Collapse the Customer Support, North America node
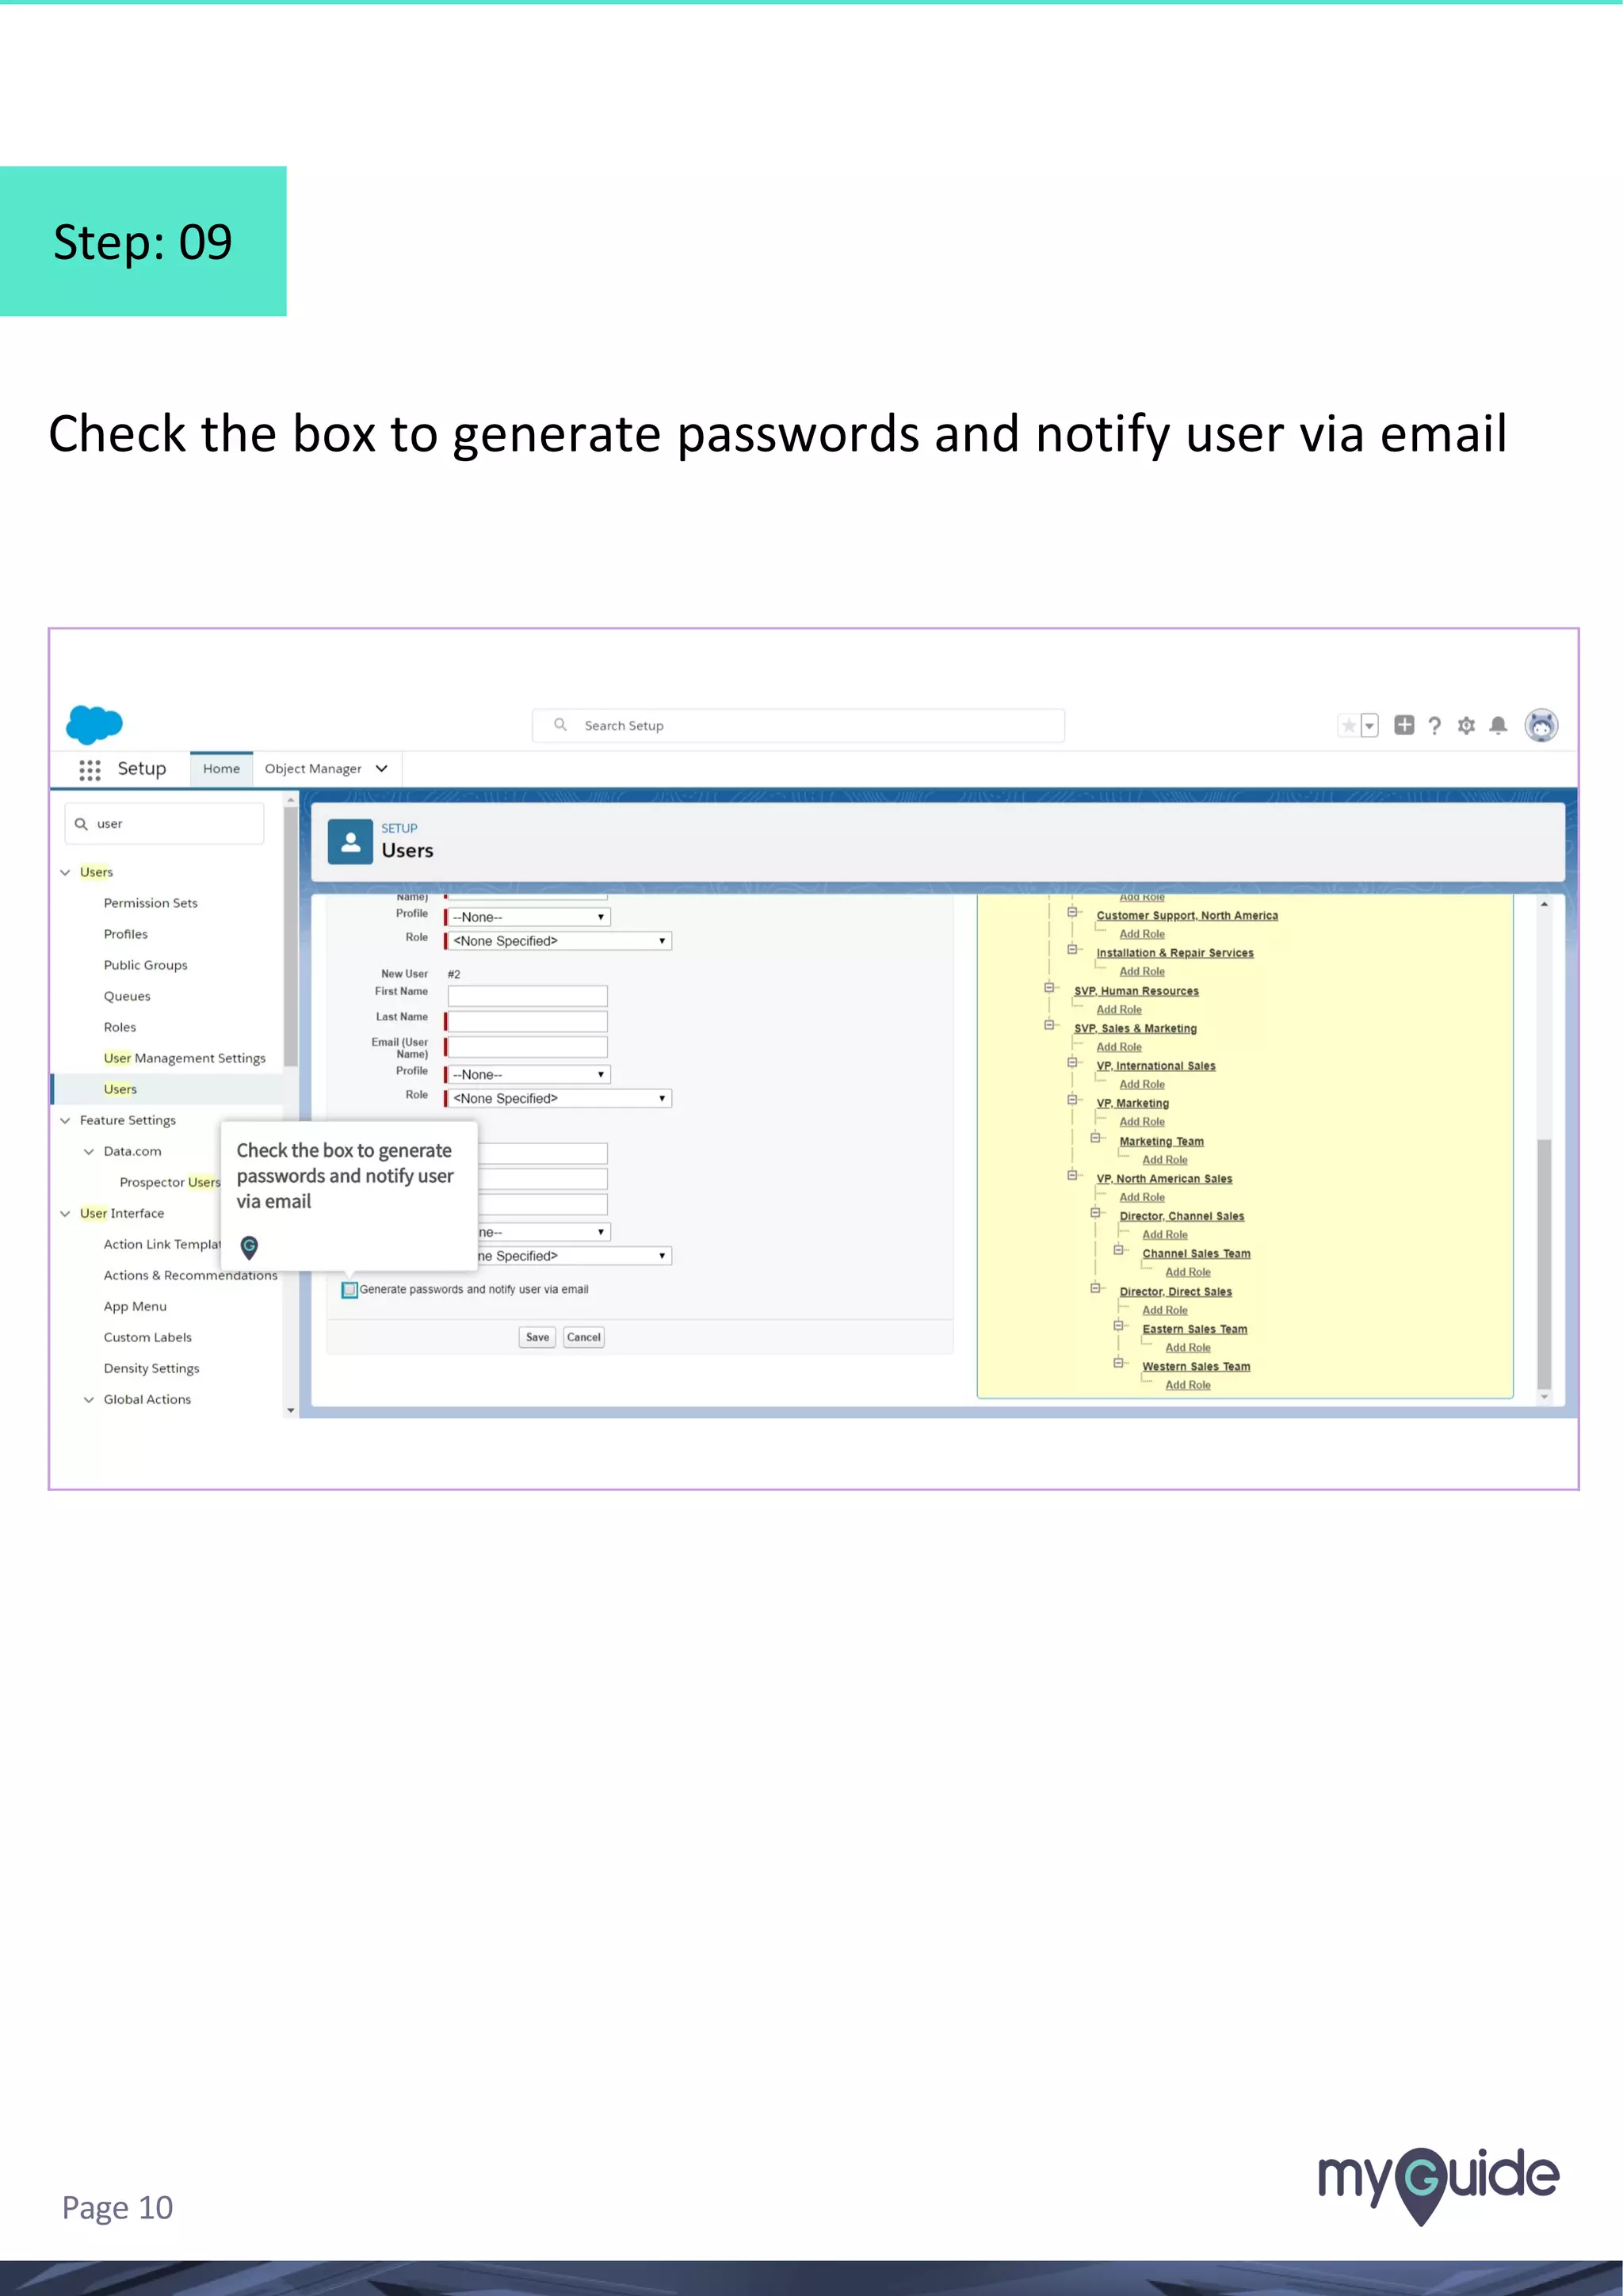The height and width of the screenshot is (2296, 1623). coord(1073,912)
